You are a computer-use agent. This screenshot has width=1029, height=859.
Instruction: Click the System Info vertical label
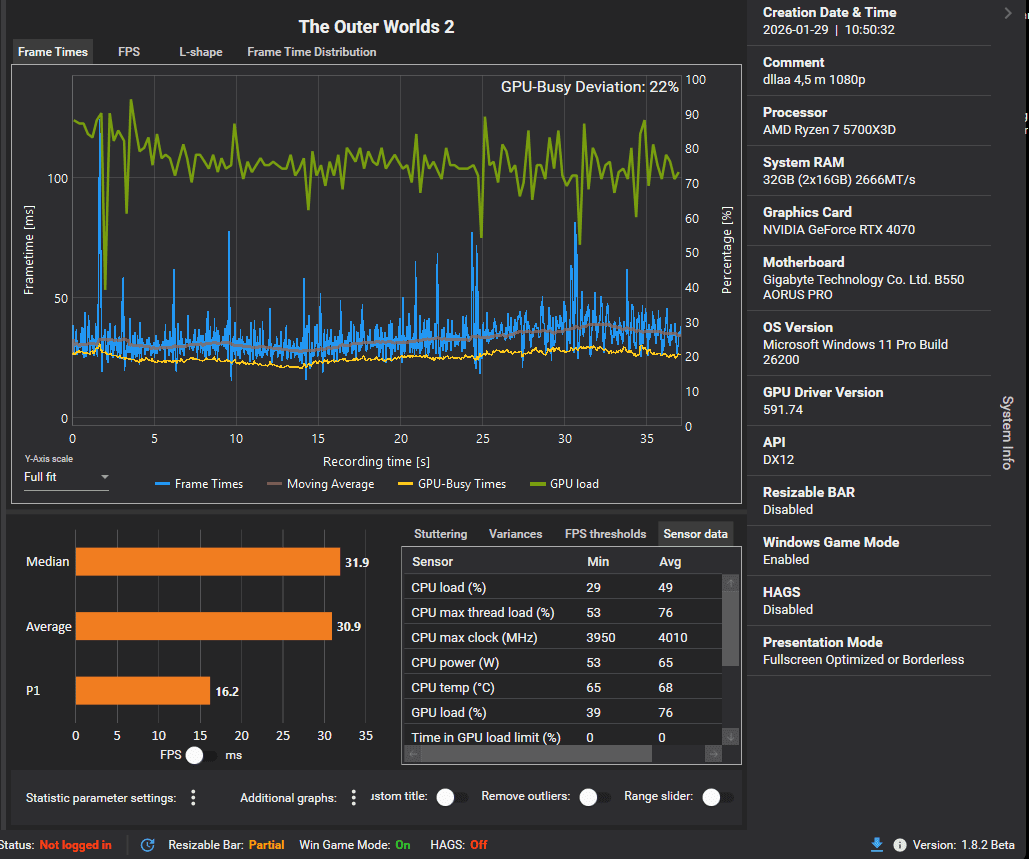tap(1007, 432)
